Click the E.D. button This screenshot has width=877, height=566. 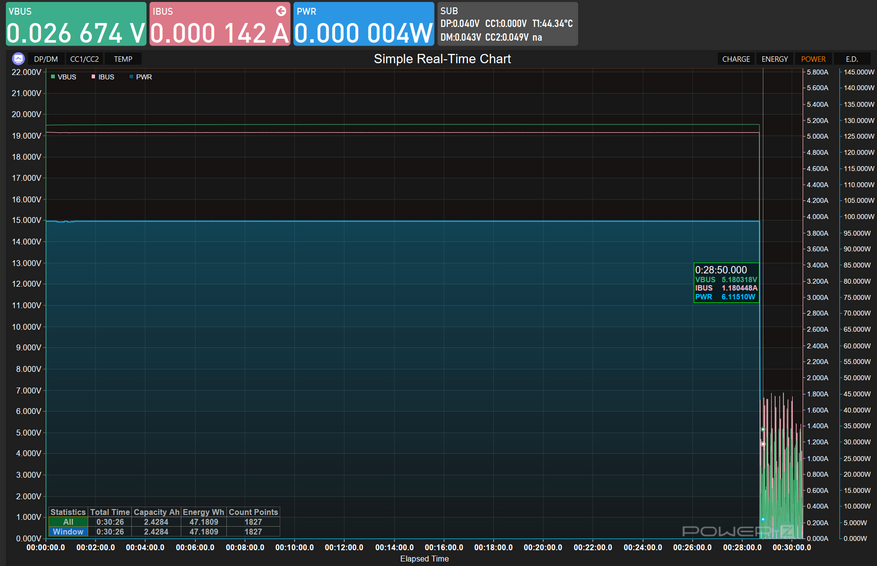(851, 59)
